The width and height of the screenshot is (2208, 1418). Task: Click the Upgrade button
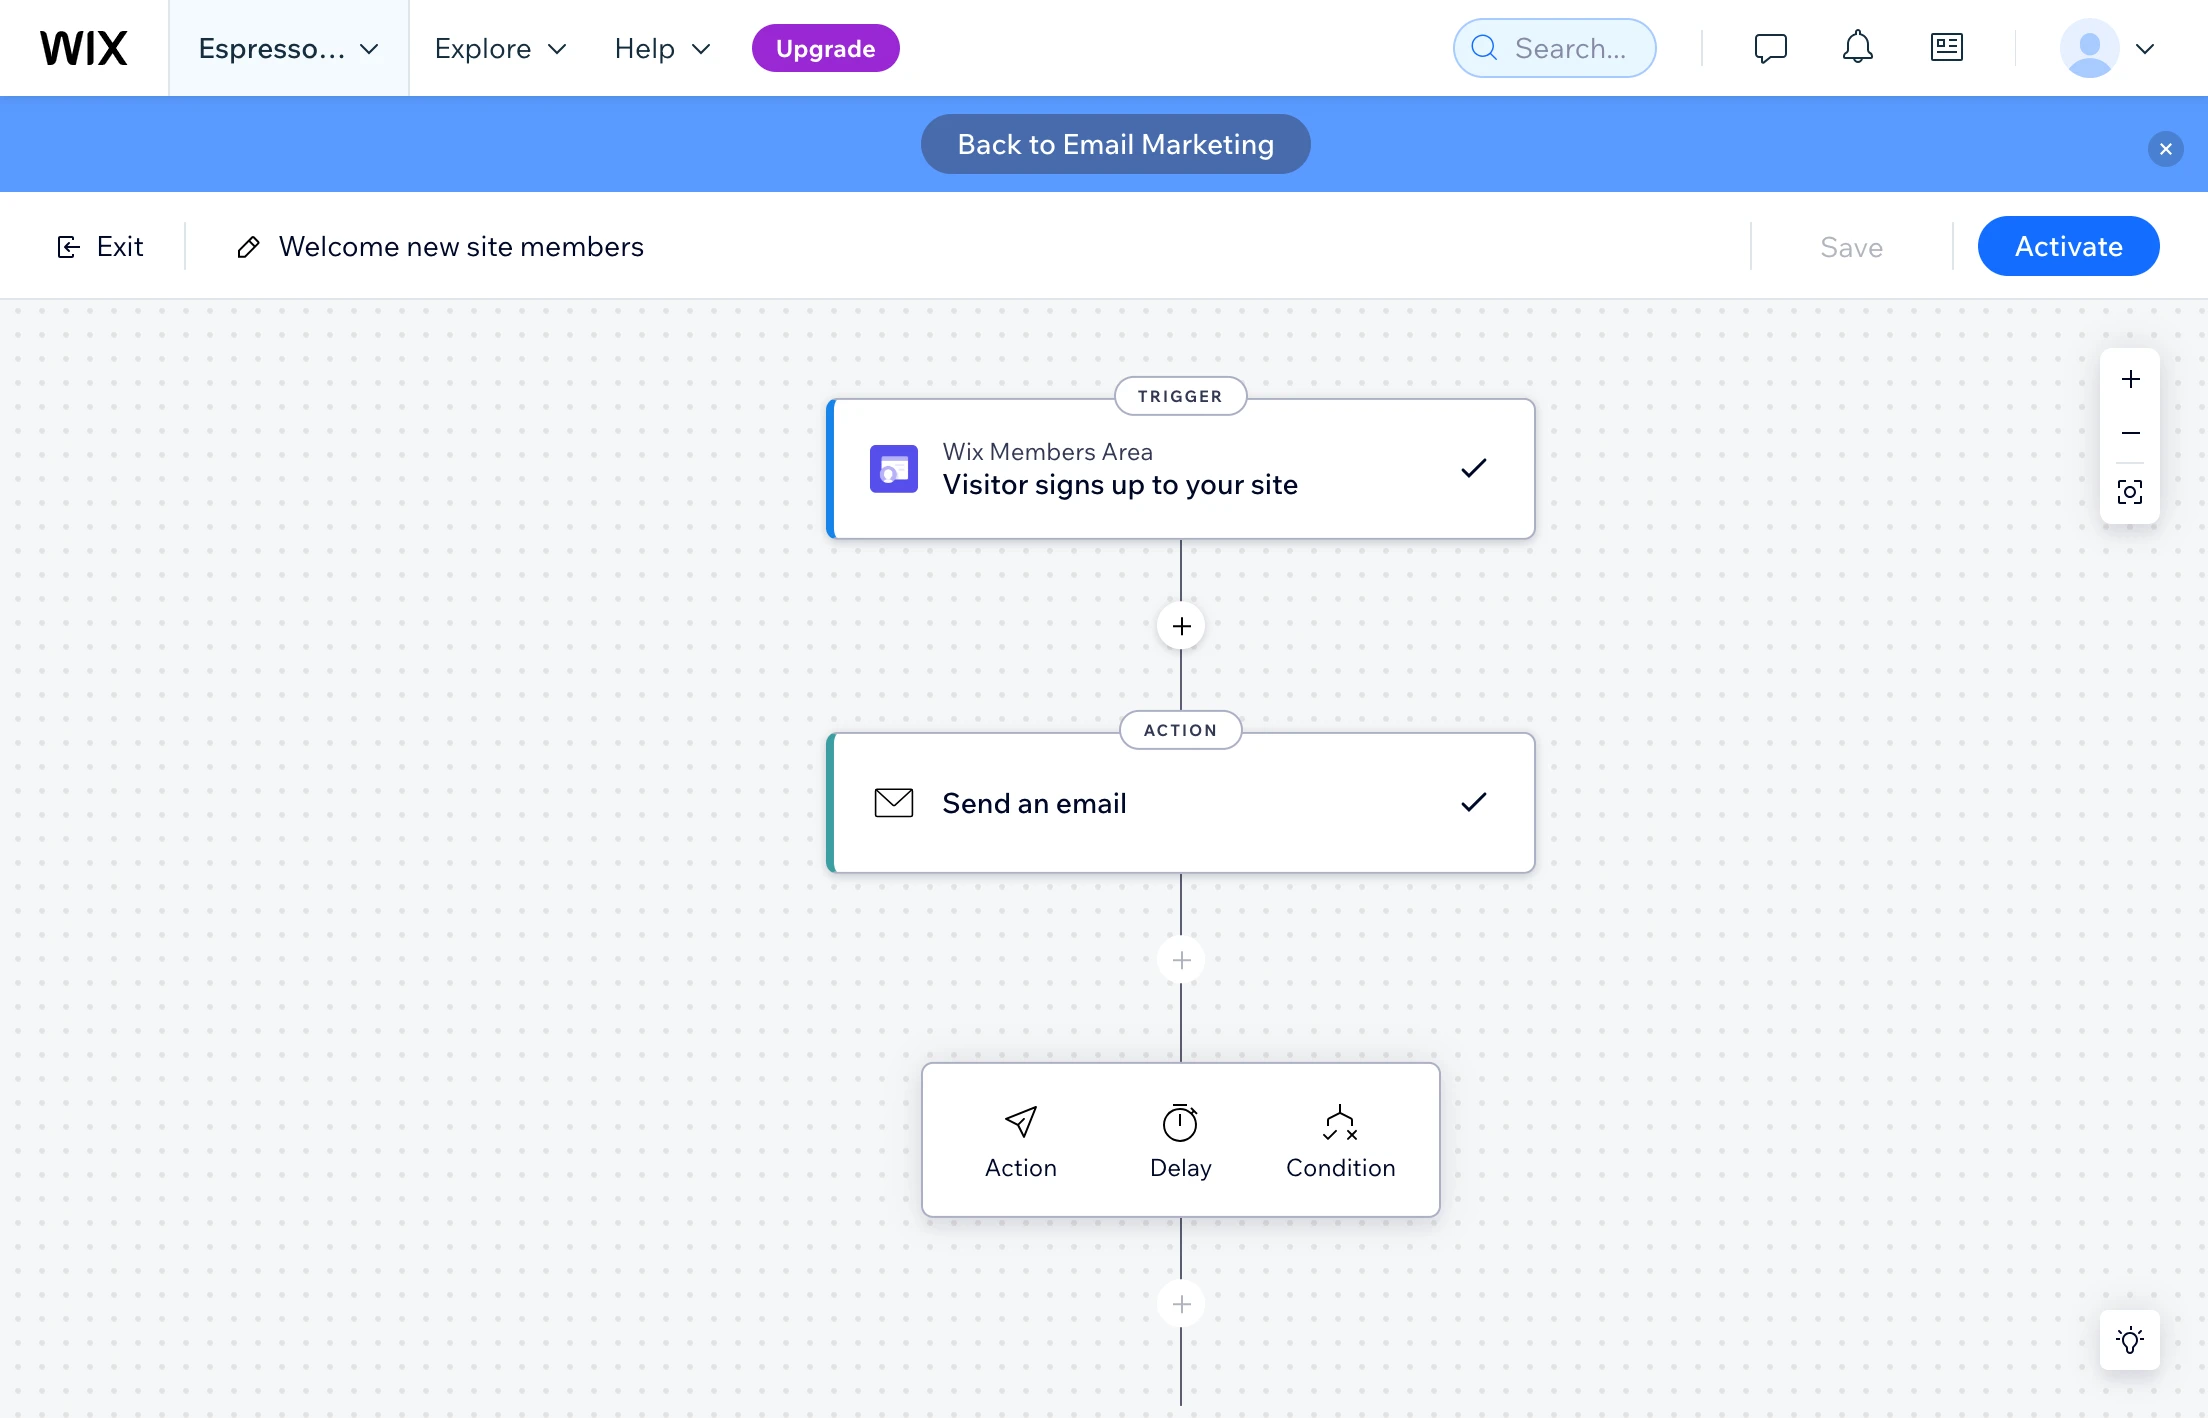click(x=825, y=48)
